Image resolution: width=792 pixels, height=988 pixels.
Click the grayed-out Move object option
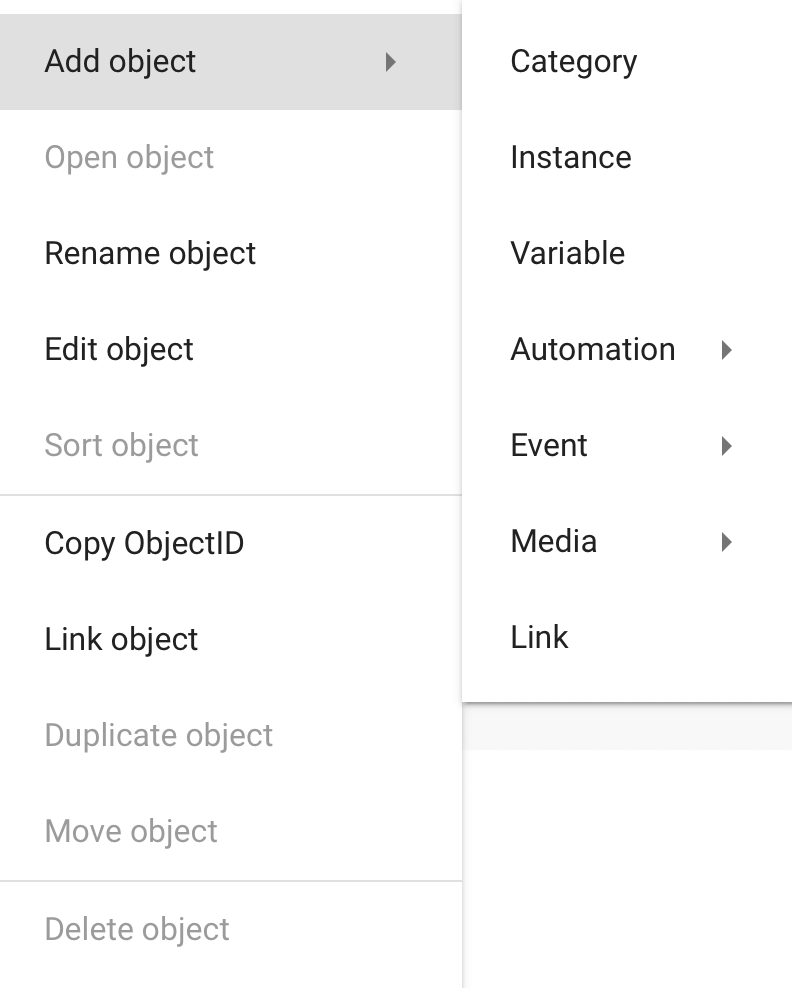[131, 831]
